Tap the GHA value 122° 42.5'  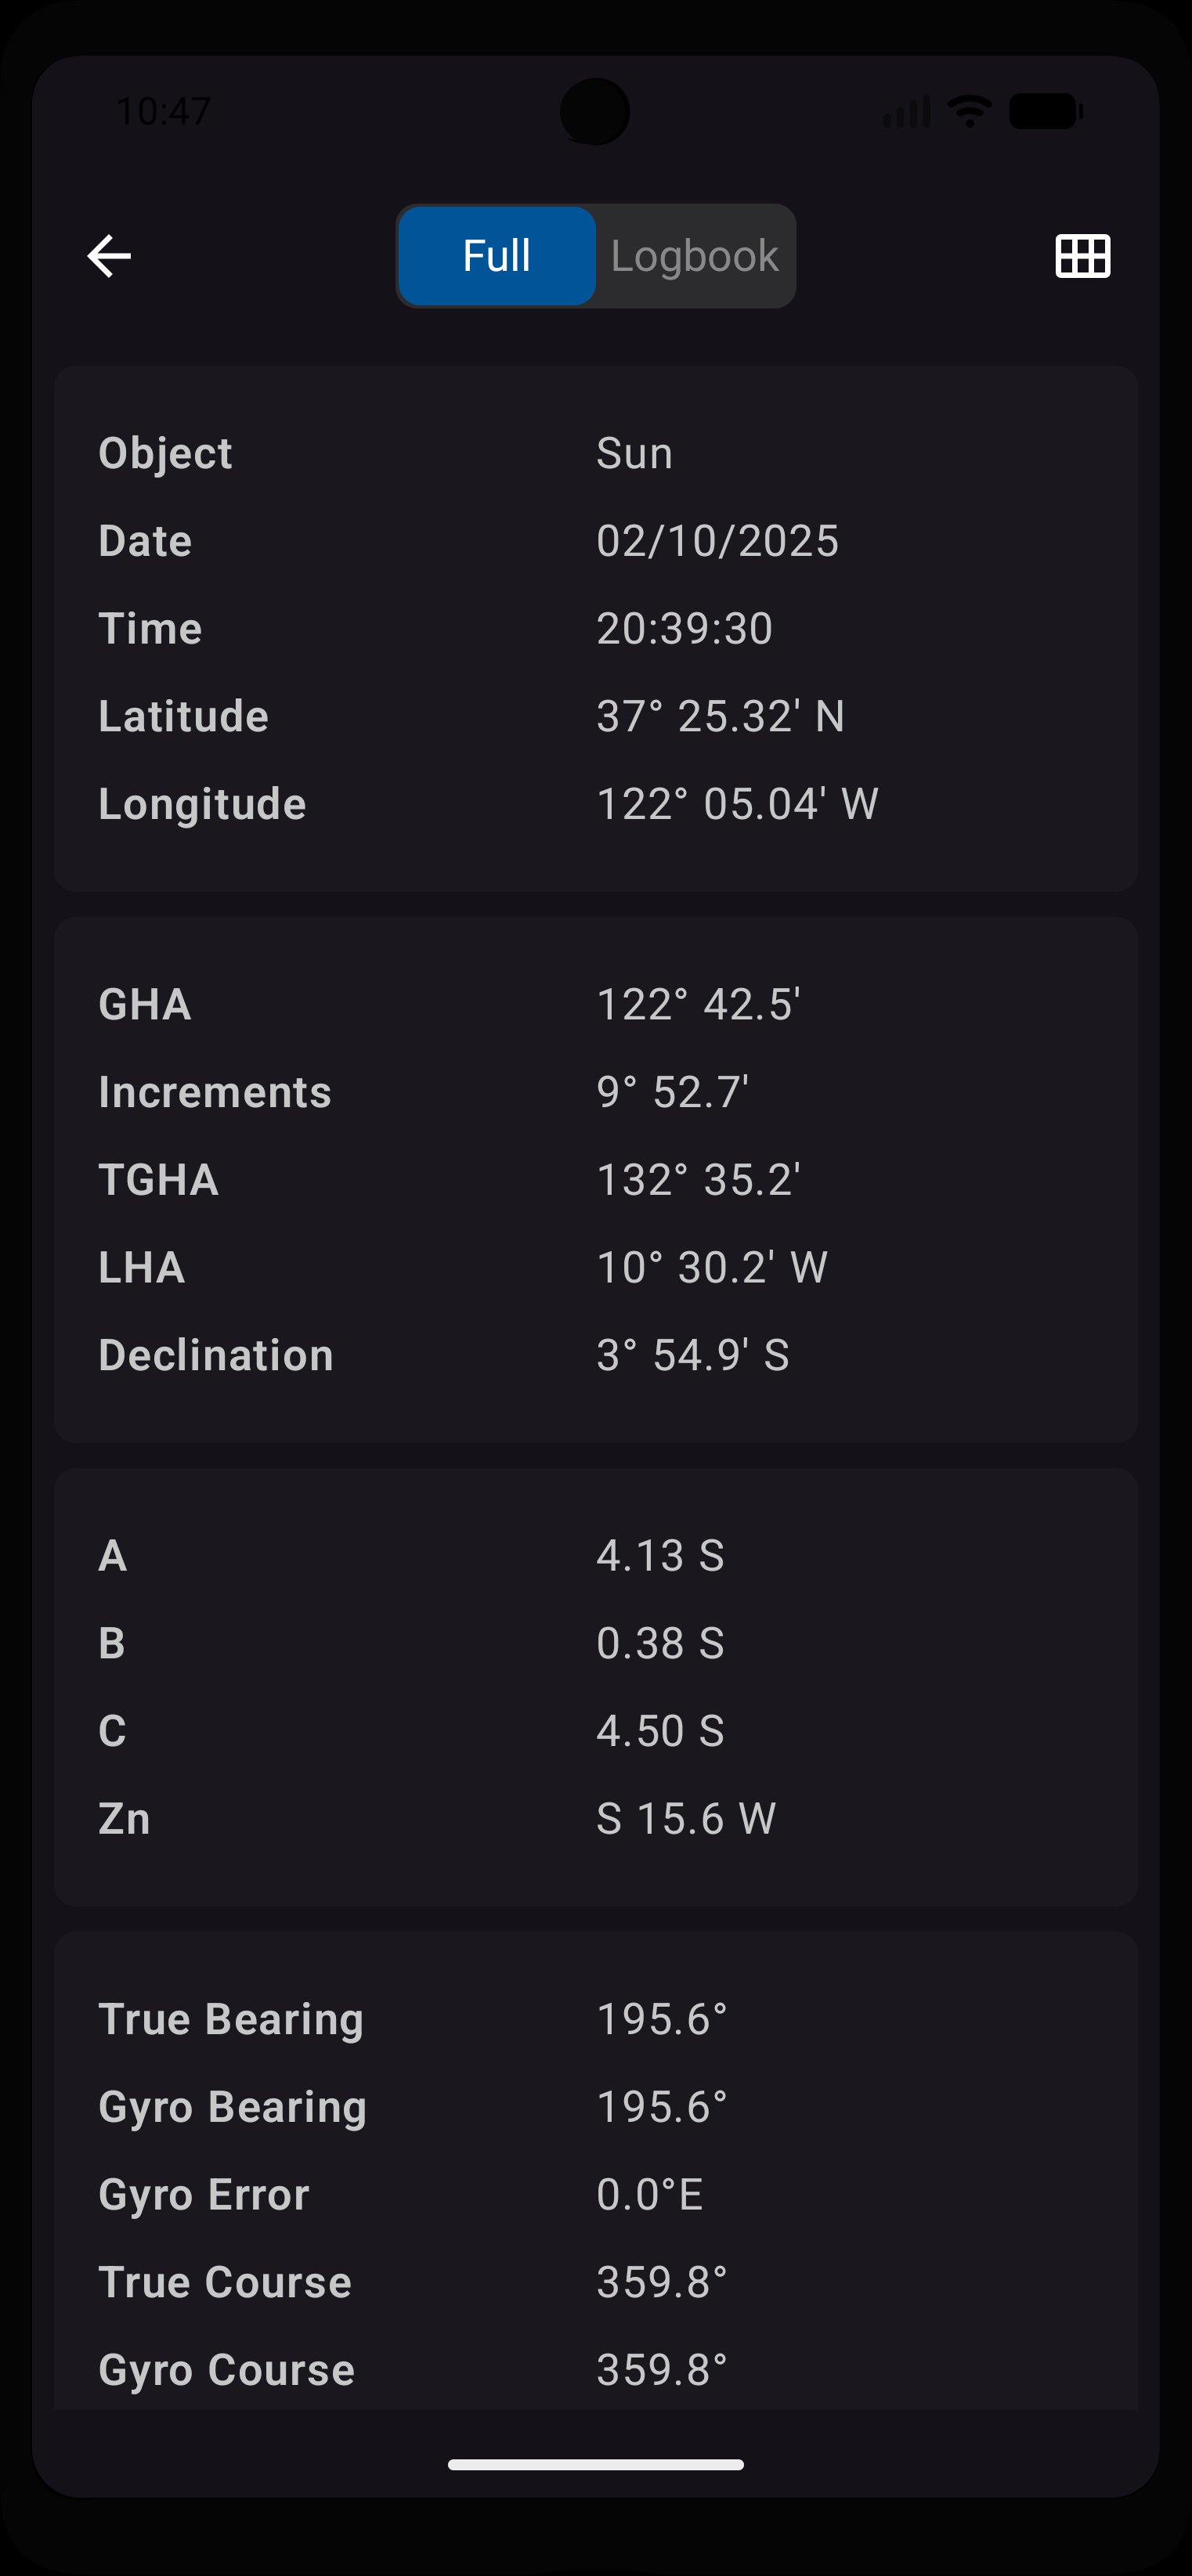pyautogui.click(x=699, y=1005)
